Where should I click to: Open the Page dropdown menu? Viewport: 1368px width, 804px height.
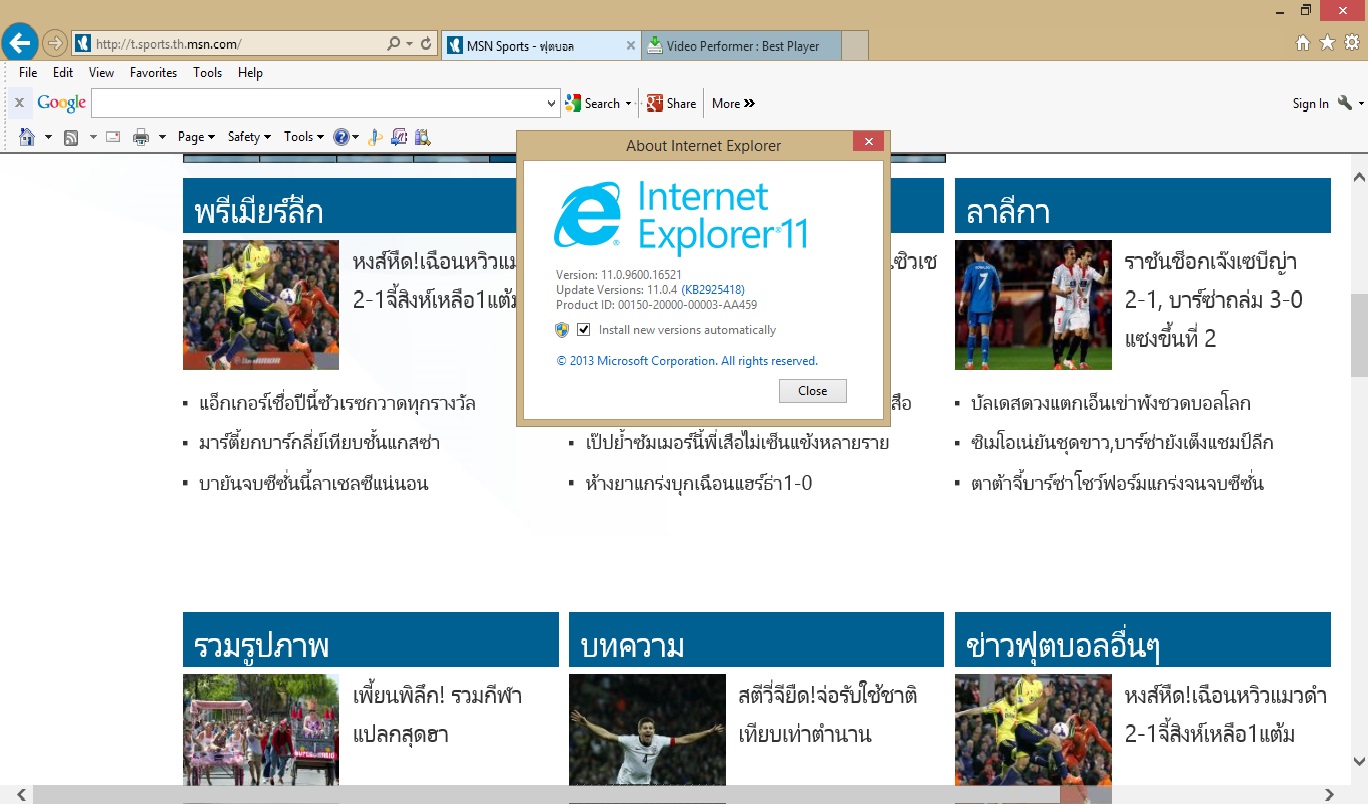click(x=196, y=137)
